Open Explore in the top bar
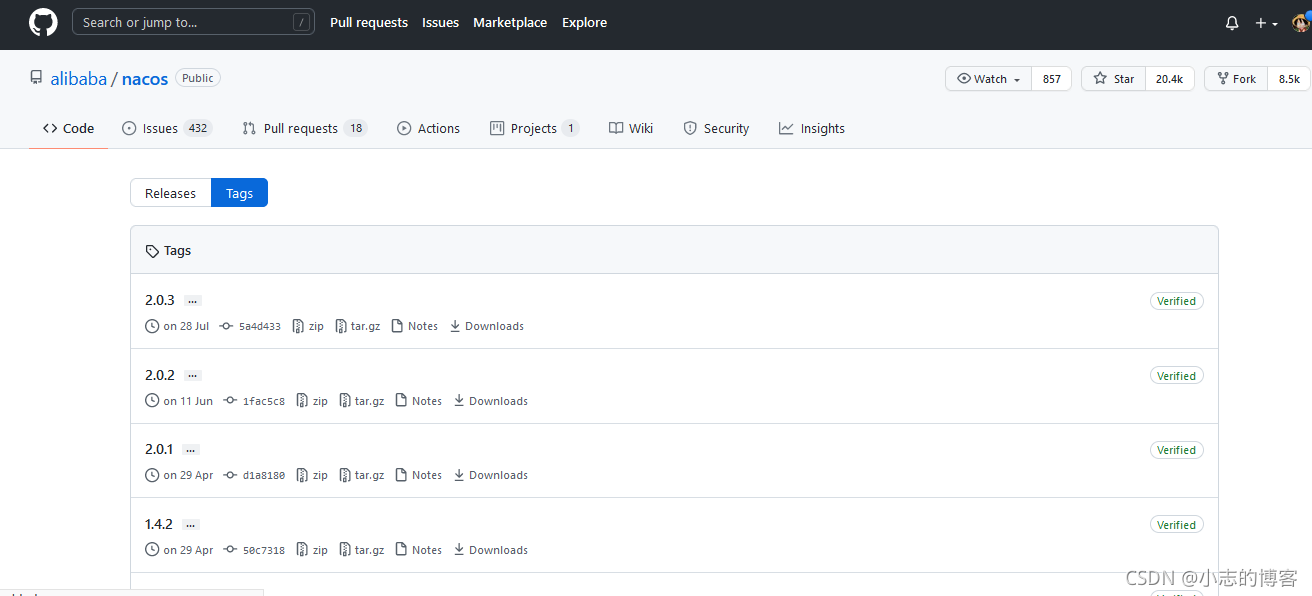1312x596 pixels. tap(584, 22)
